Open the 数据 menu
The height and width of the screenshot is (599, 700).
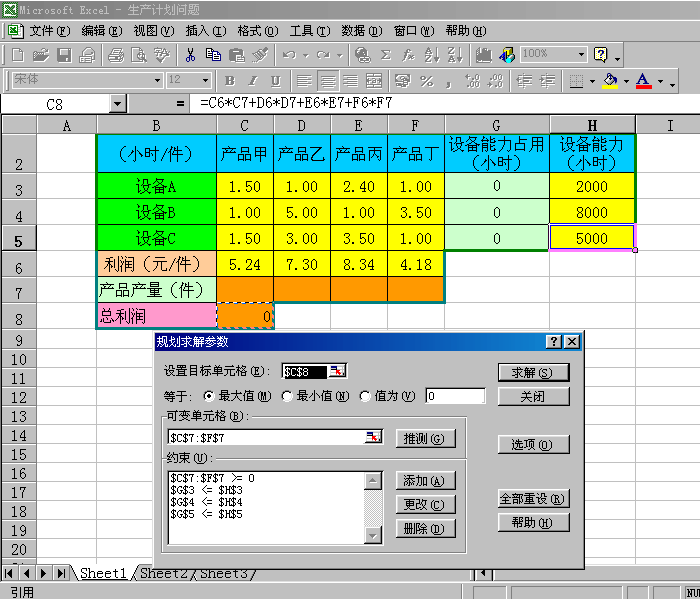[362, 31]
